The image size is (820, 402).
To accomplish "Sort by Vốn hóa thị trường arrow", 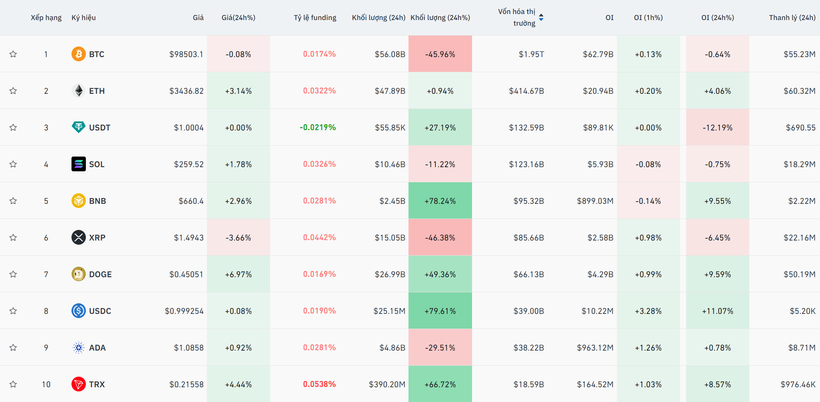I will (541, 17).
